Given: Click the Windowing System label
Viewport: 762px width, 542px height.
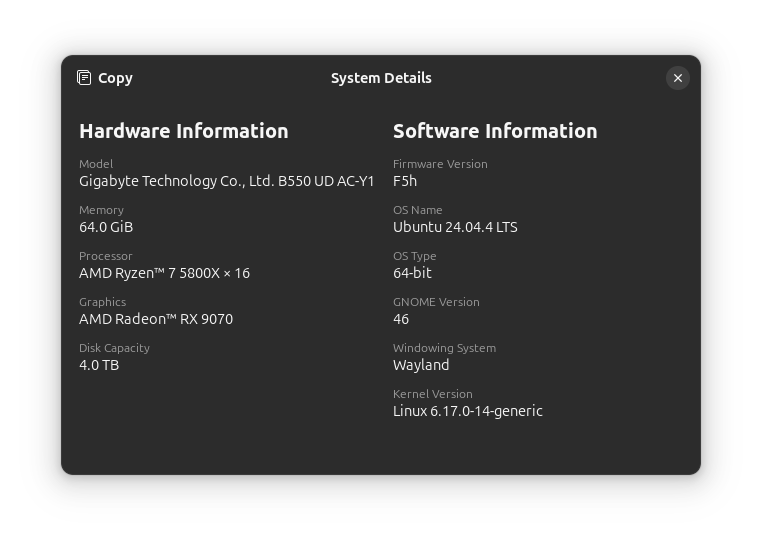Looking at the screenshot, I should pyautogui.click(x=444, y=348).
